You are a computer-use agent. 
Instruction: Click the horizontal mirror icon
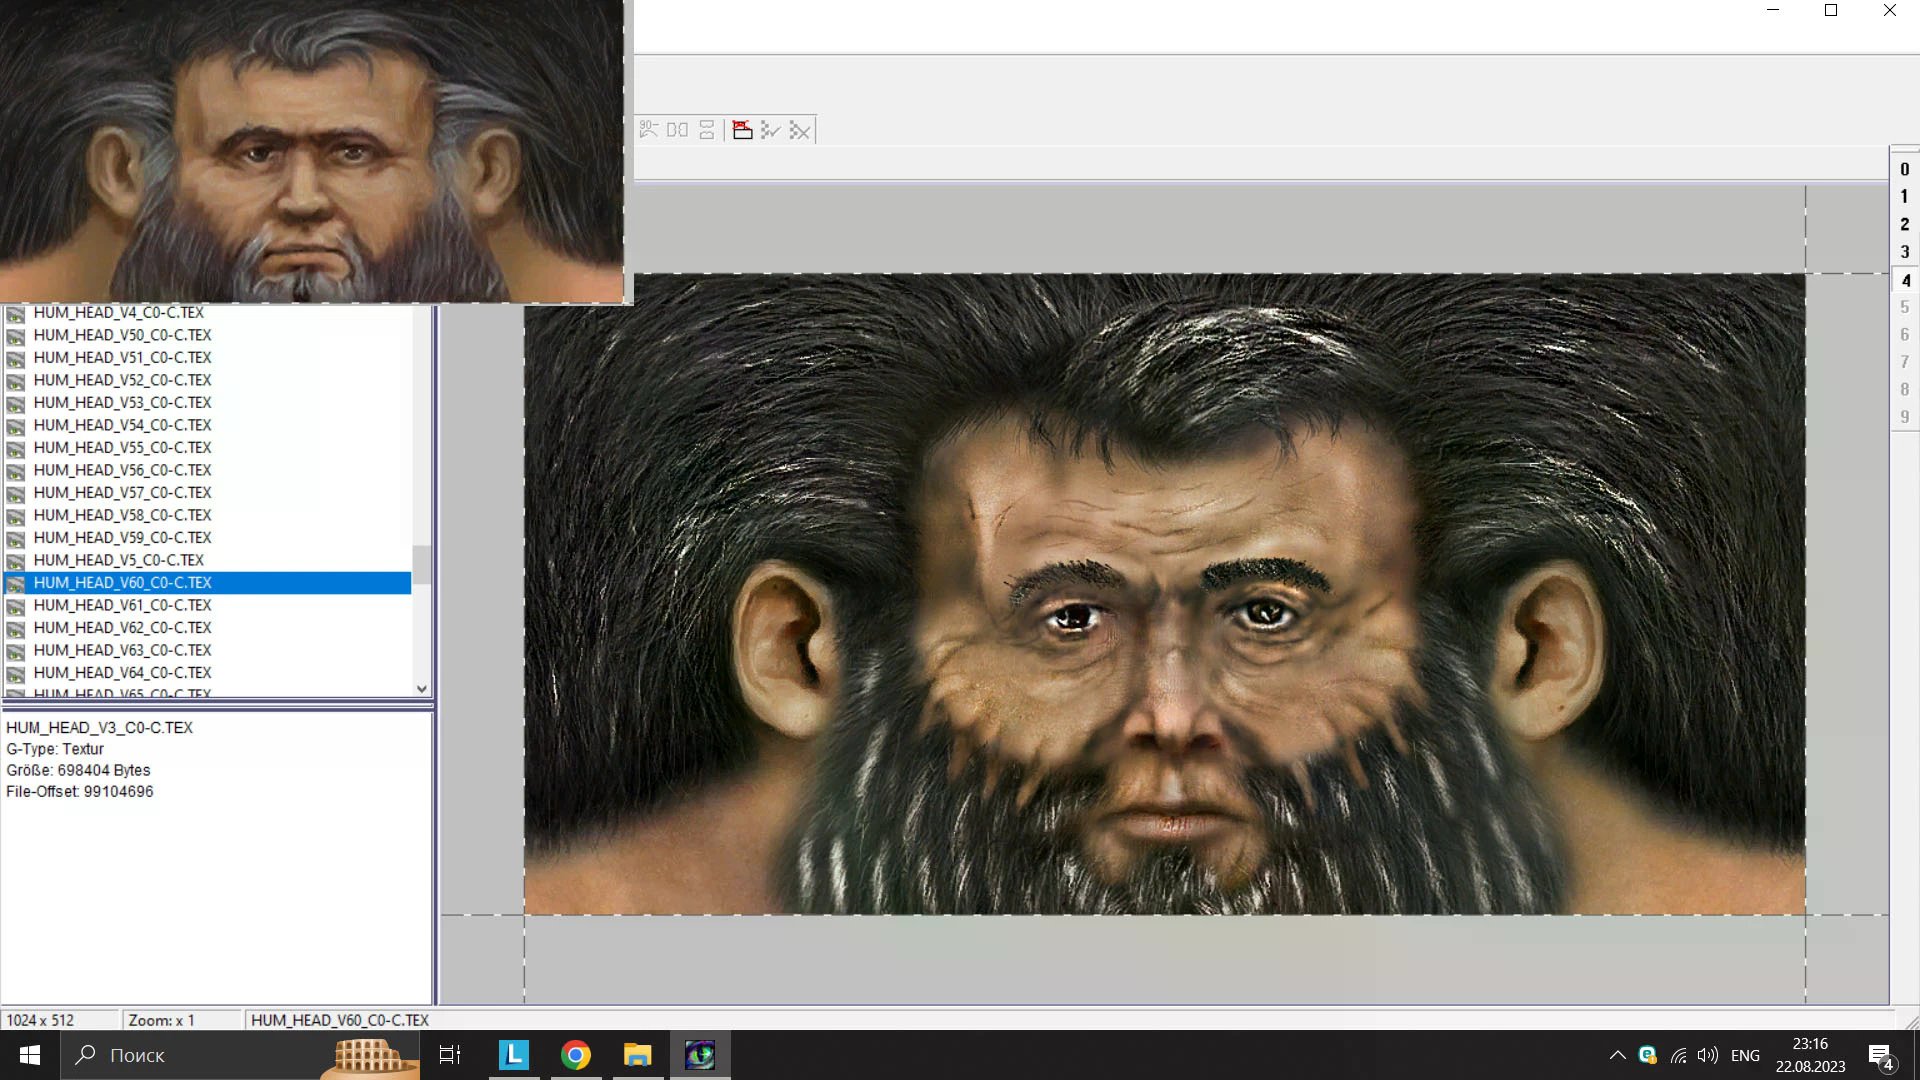pos(677,130)
